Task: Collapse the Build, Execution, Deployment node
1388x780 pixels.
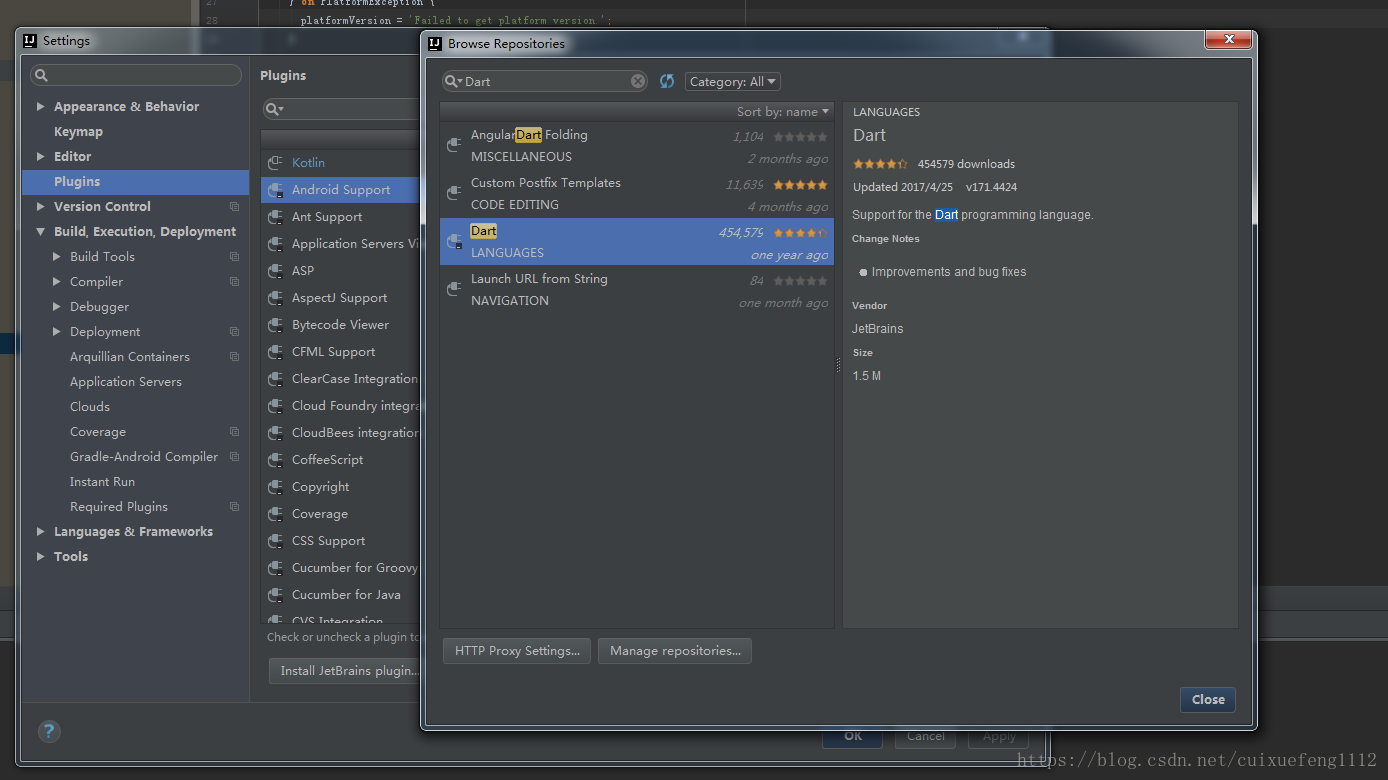Action: [x=40, y=231]
